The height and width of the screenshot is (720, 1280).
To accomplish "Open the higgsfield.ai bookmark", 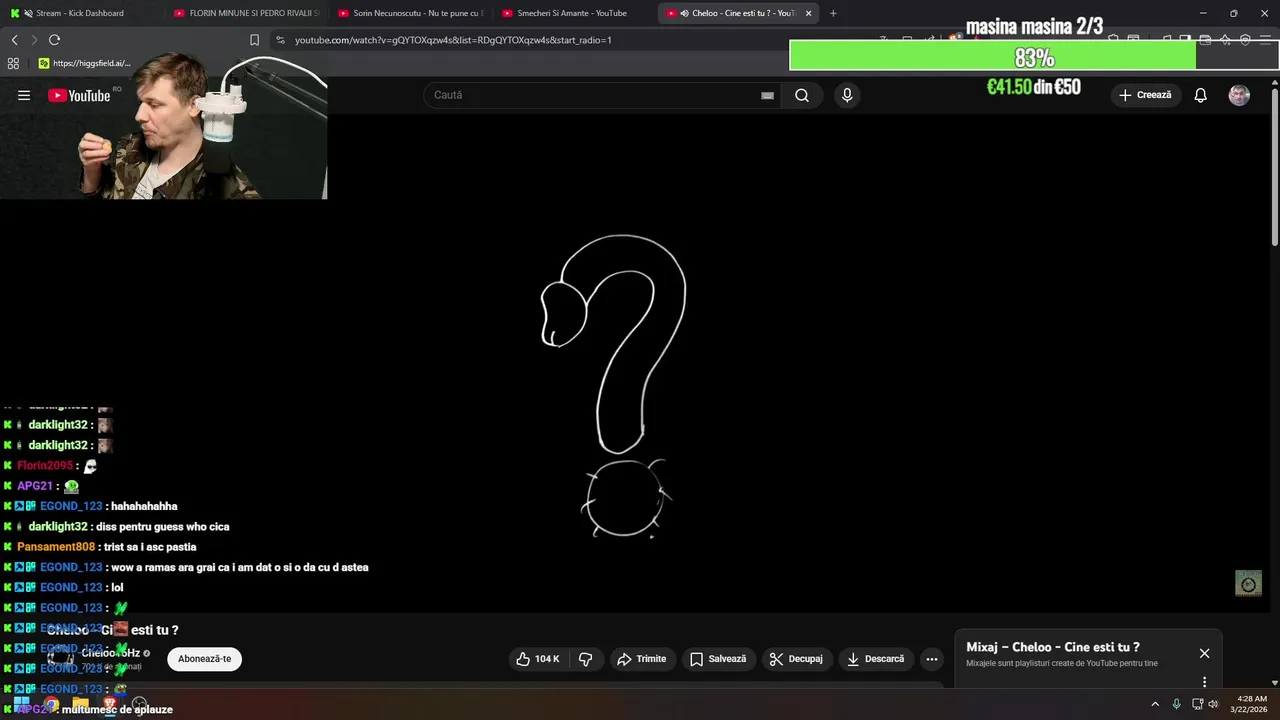I will click(84, 63).
